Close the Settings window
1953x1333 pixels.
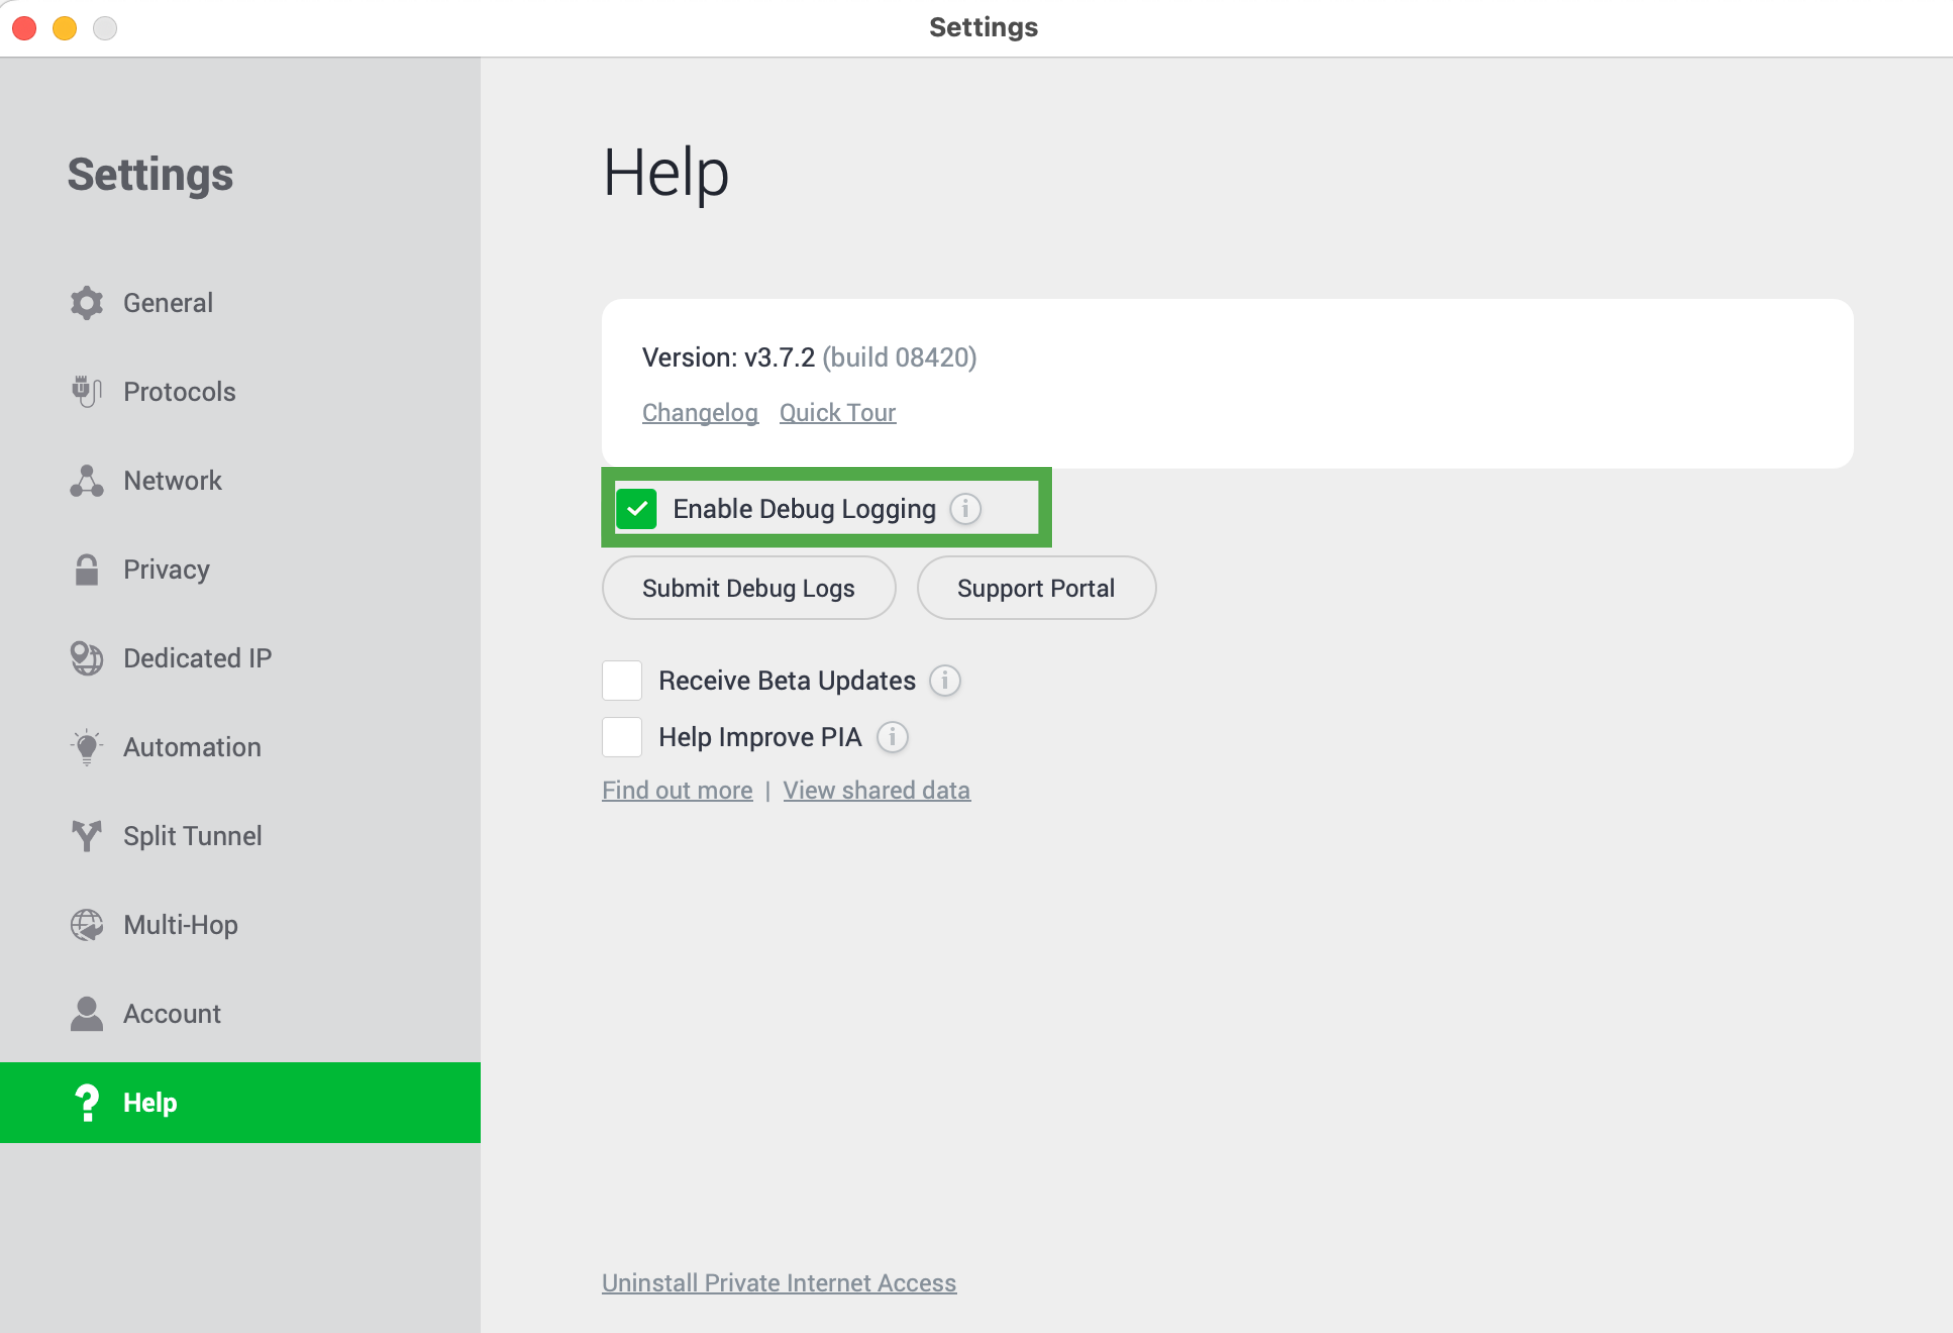25,28
